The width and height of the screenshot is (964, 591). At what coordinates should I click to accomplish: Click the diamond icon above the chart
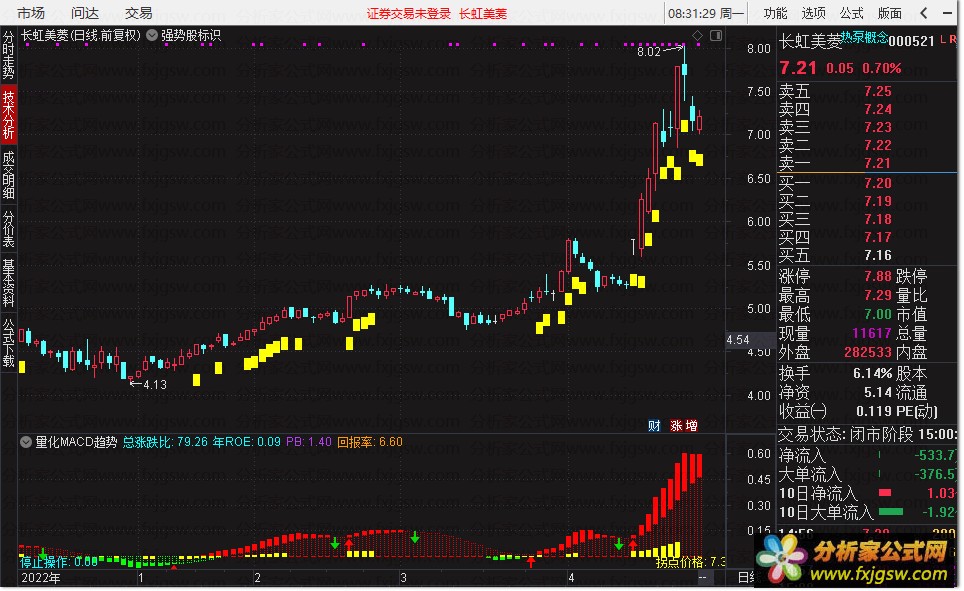coord(697,36)
